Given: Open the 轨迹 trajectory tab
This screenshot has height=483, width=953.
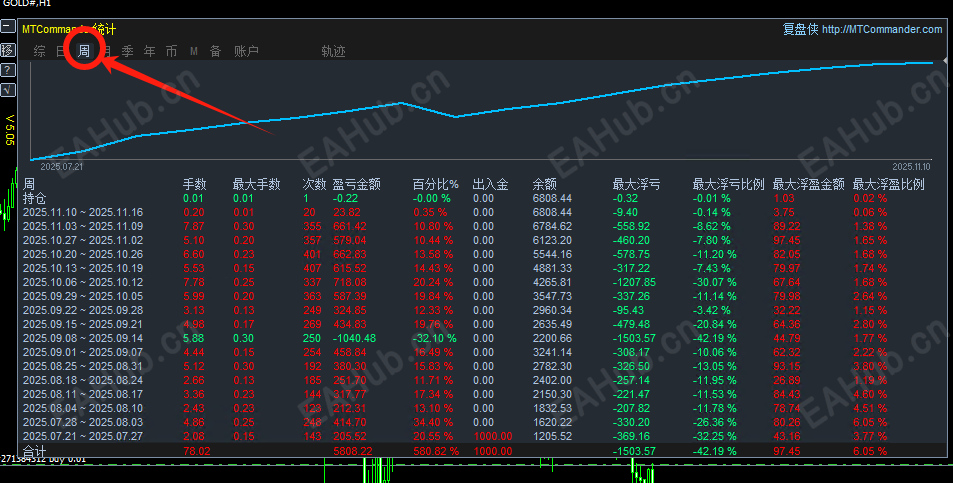Looking at the screenshot, I should click(x=333, y=51).
